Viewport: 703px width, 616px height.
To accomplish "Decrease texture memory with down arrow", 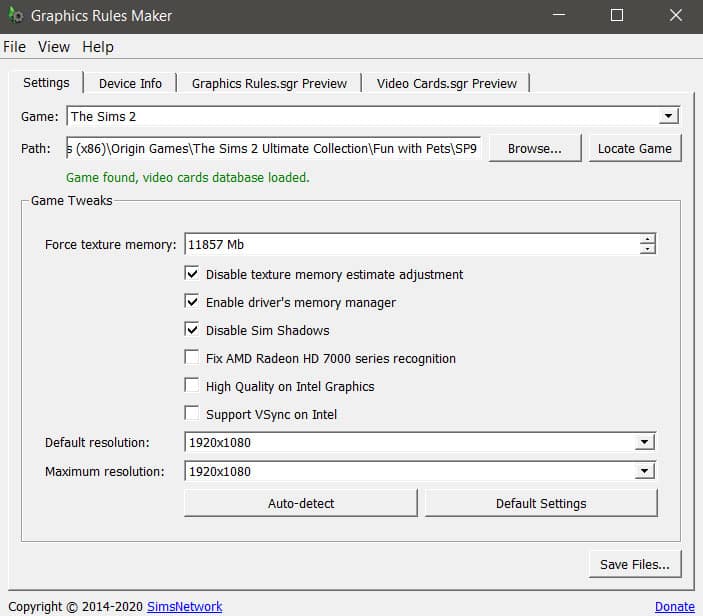I will 647,249.
